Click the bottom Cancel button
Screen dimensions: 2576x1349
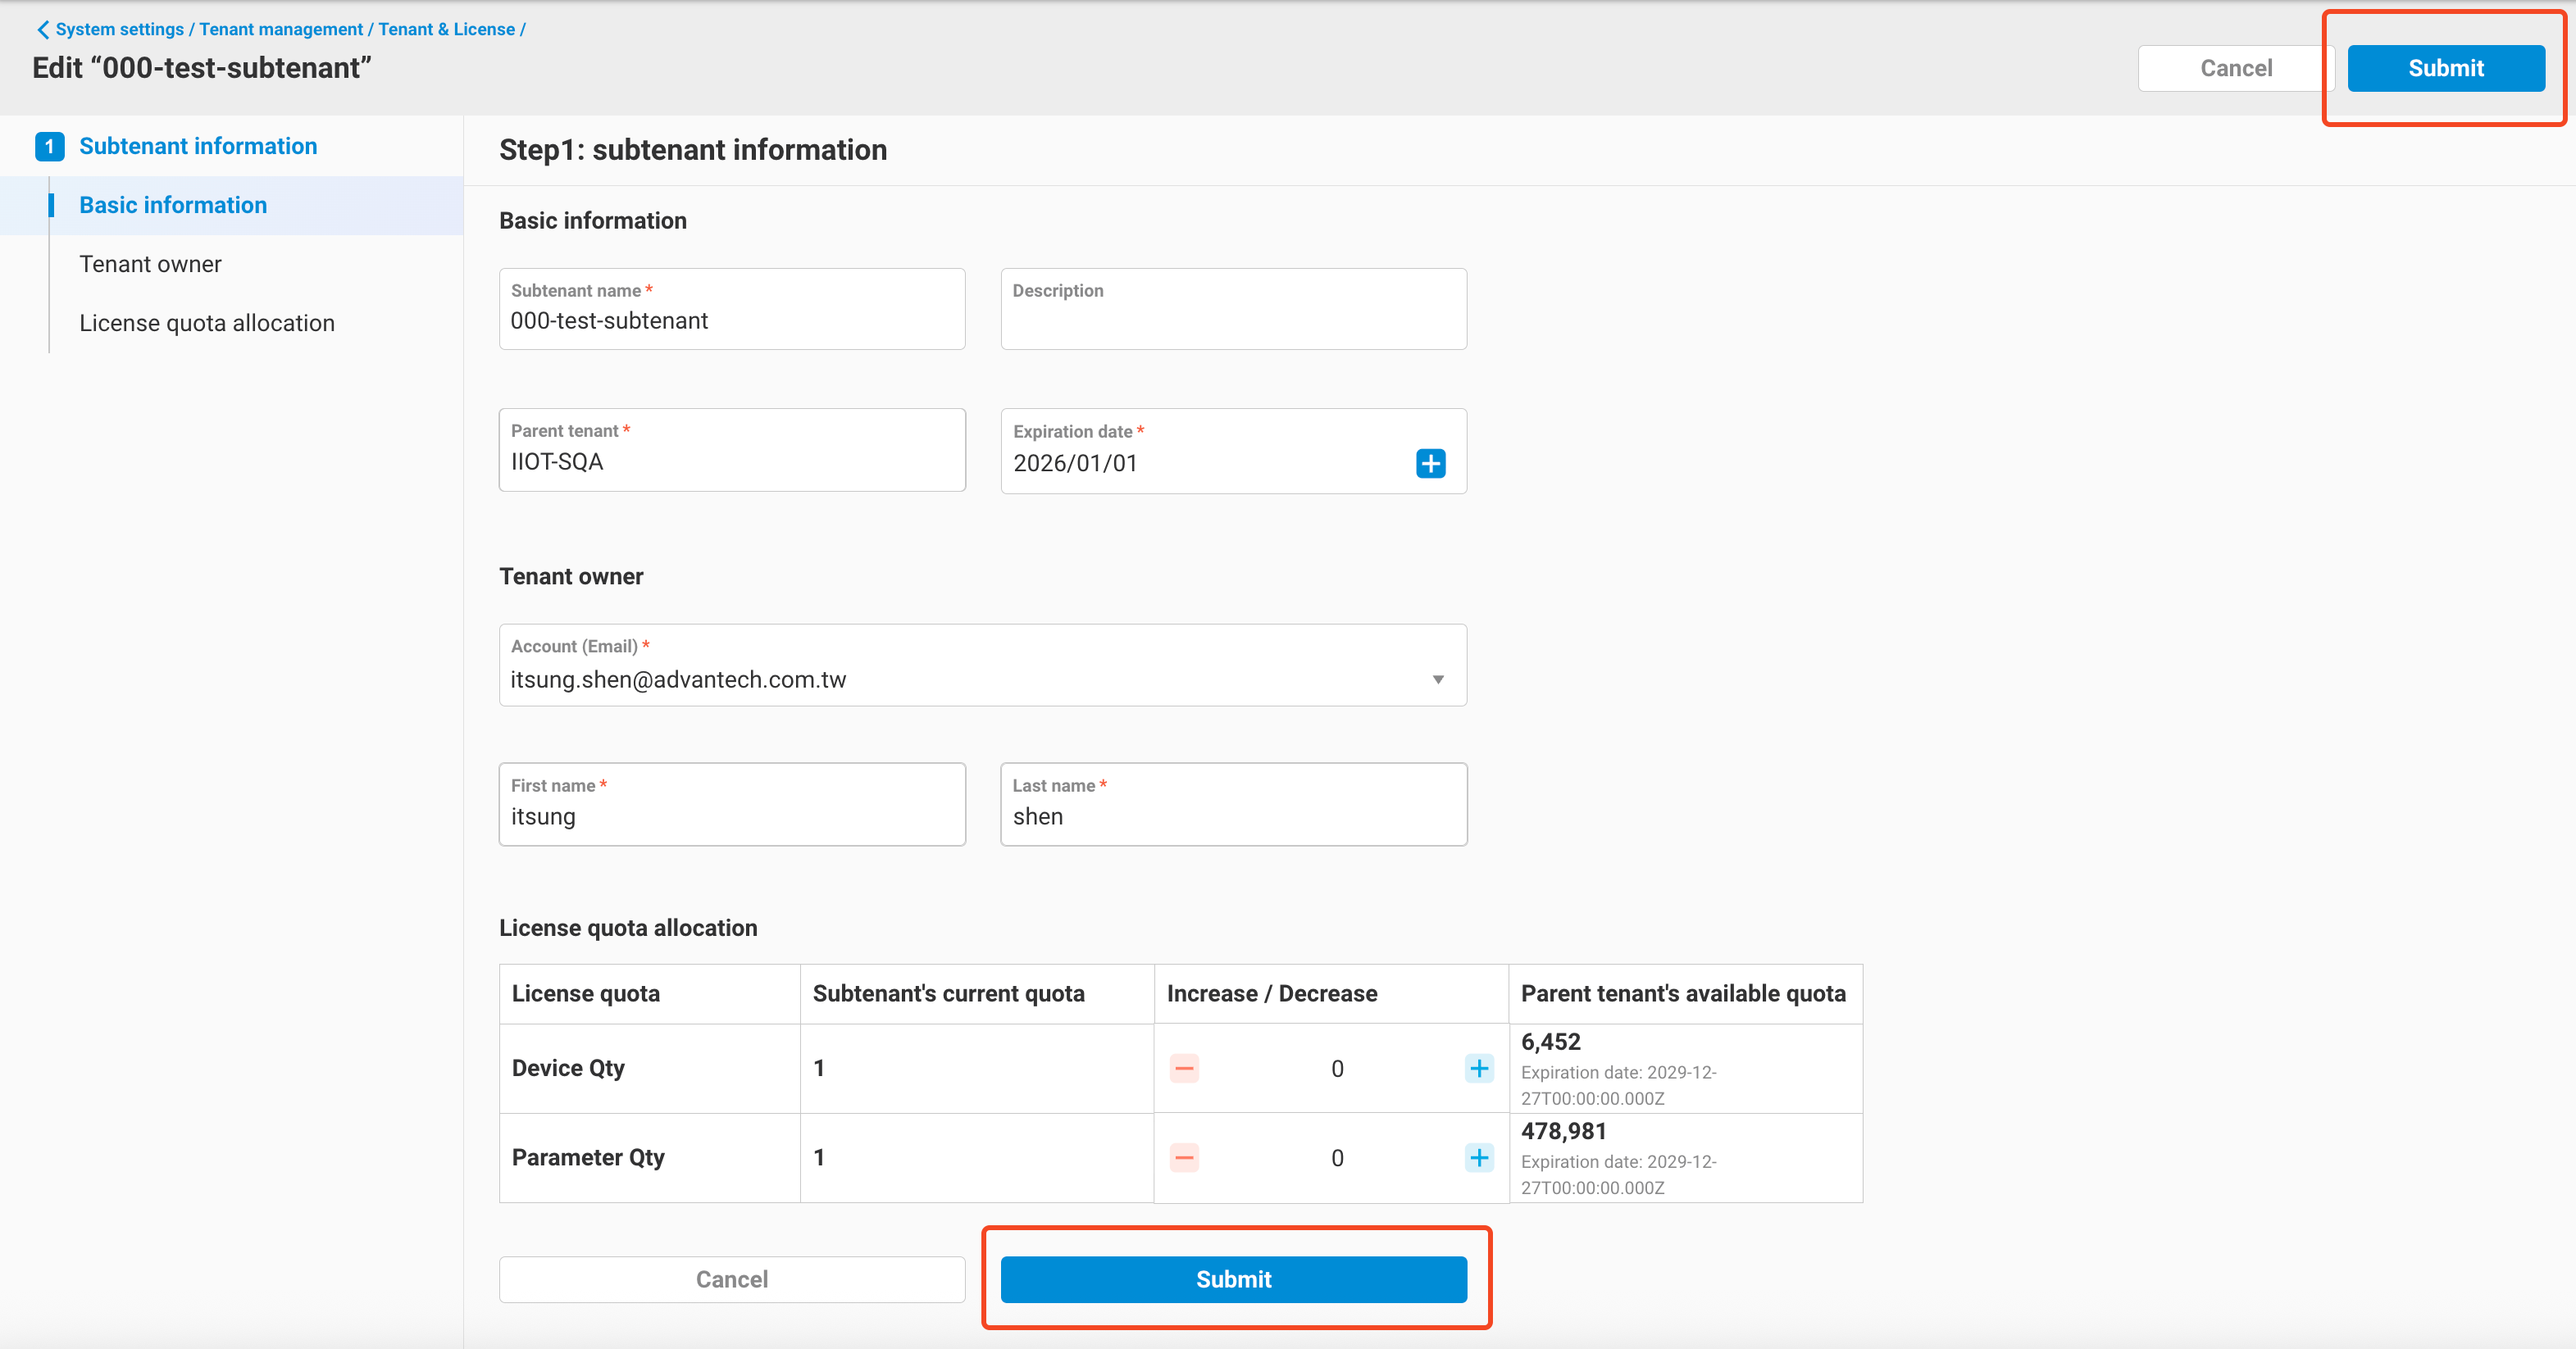(x=731, y=1279)
